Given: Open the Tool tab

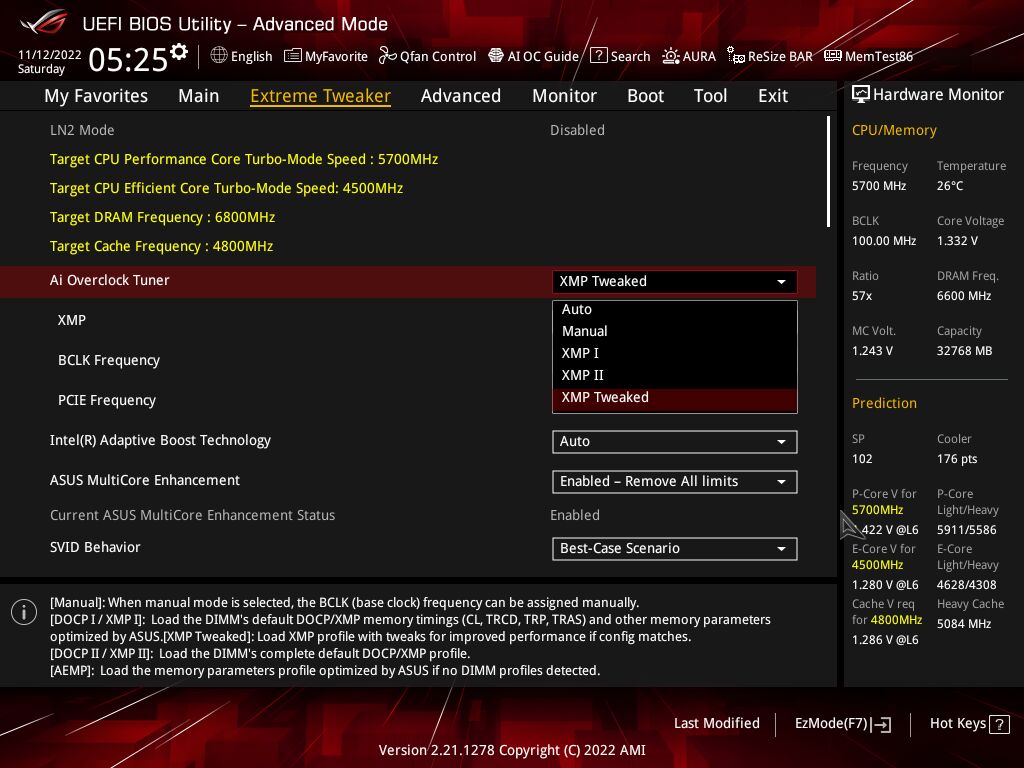Looking at the screenshot, I should [x=711, y=96].
